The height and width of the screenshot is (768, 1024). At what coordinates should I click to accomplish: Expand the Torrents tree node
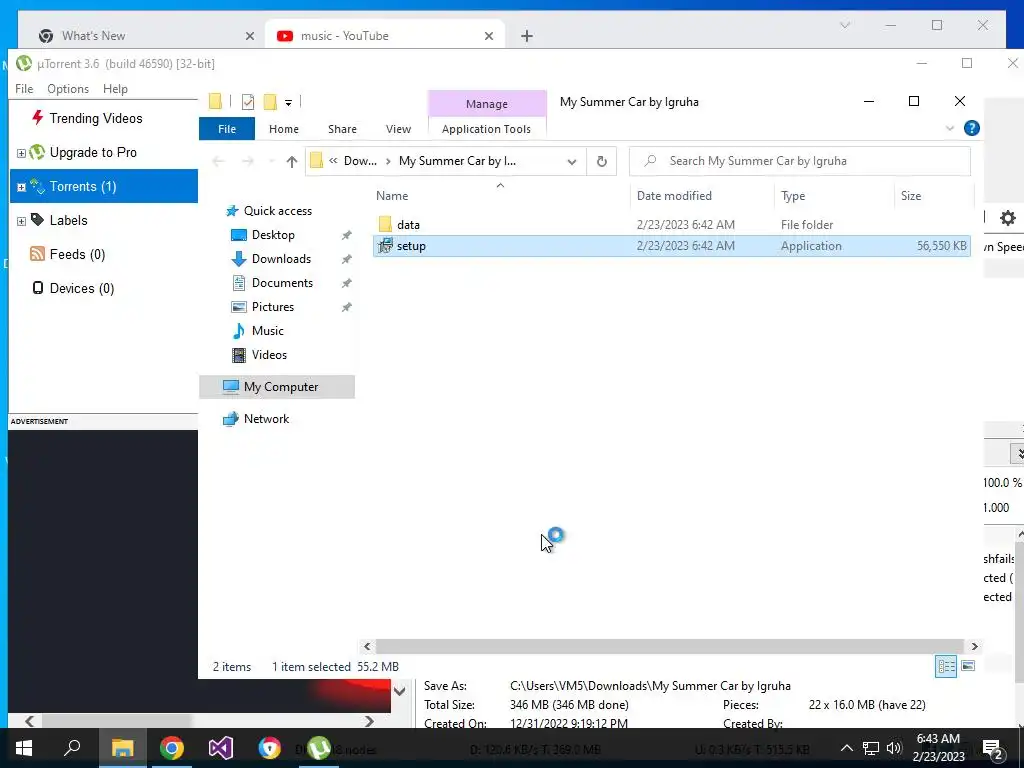(x=21, y=187)
